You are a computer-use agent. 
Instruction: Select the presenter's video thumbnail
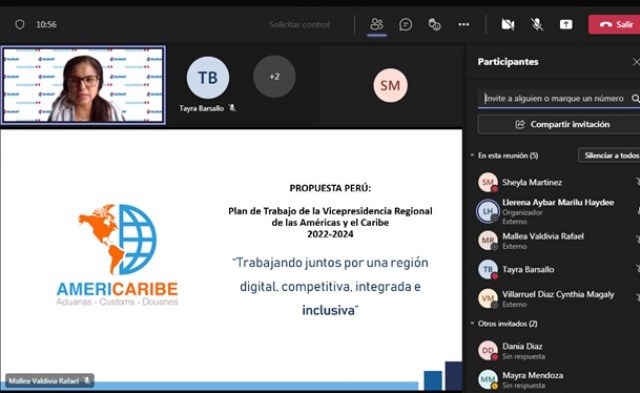(x=83, y=85)
